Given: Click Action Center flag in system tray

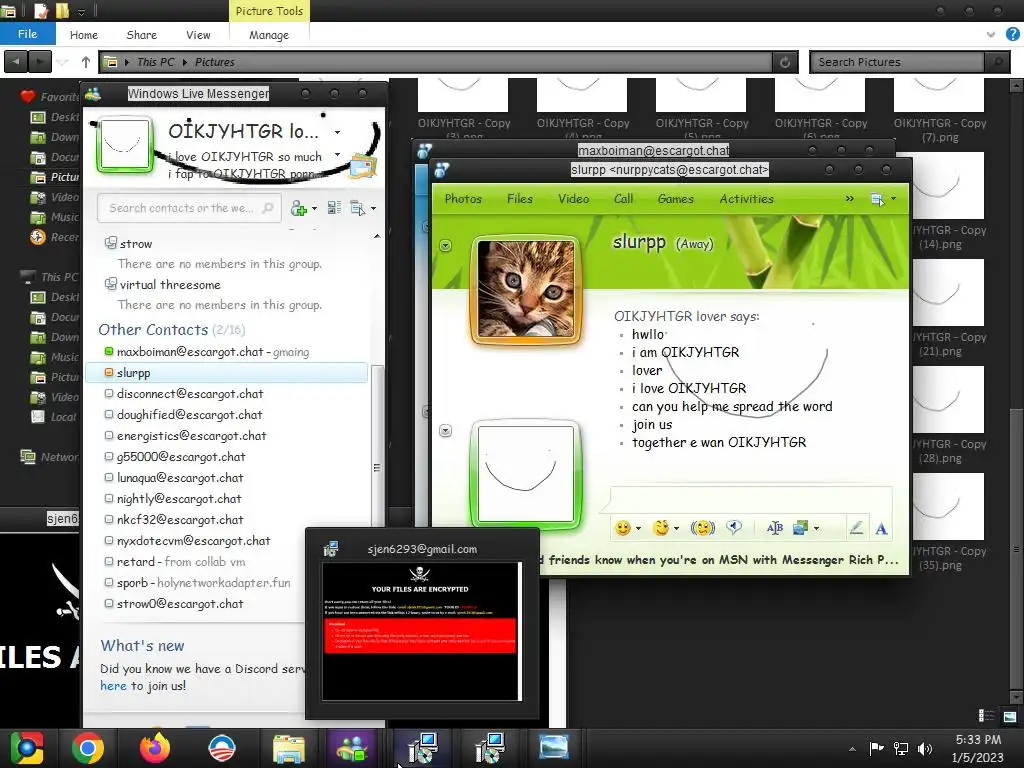Looking at the screenshot, I should coord(876,748).
